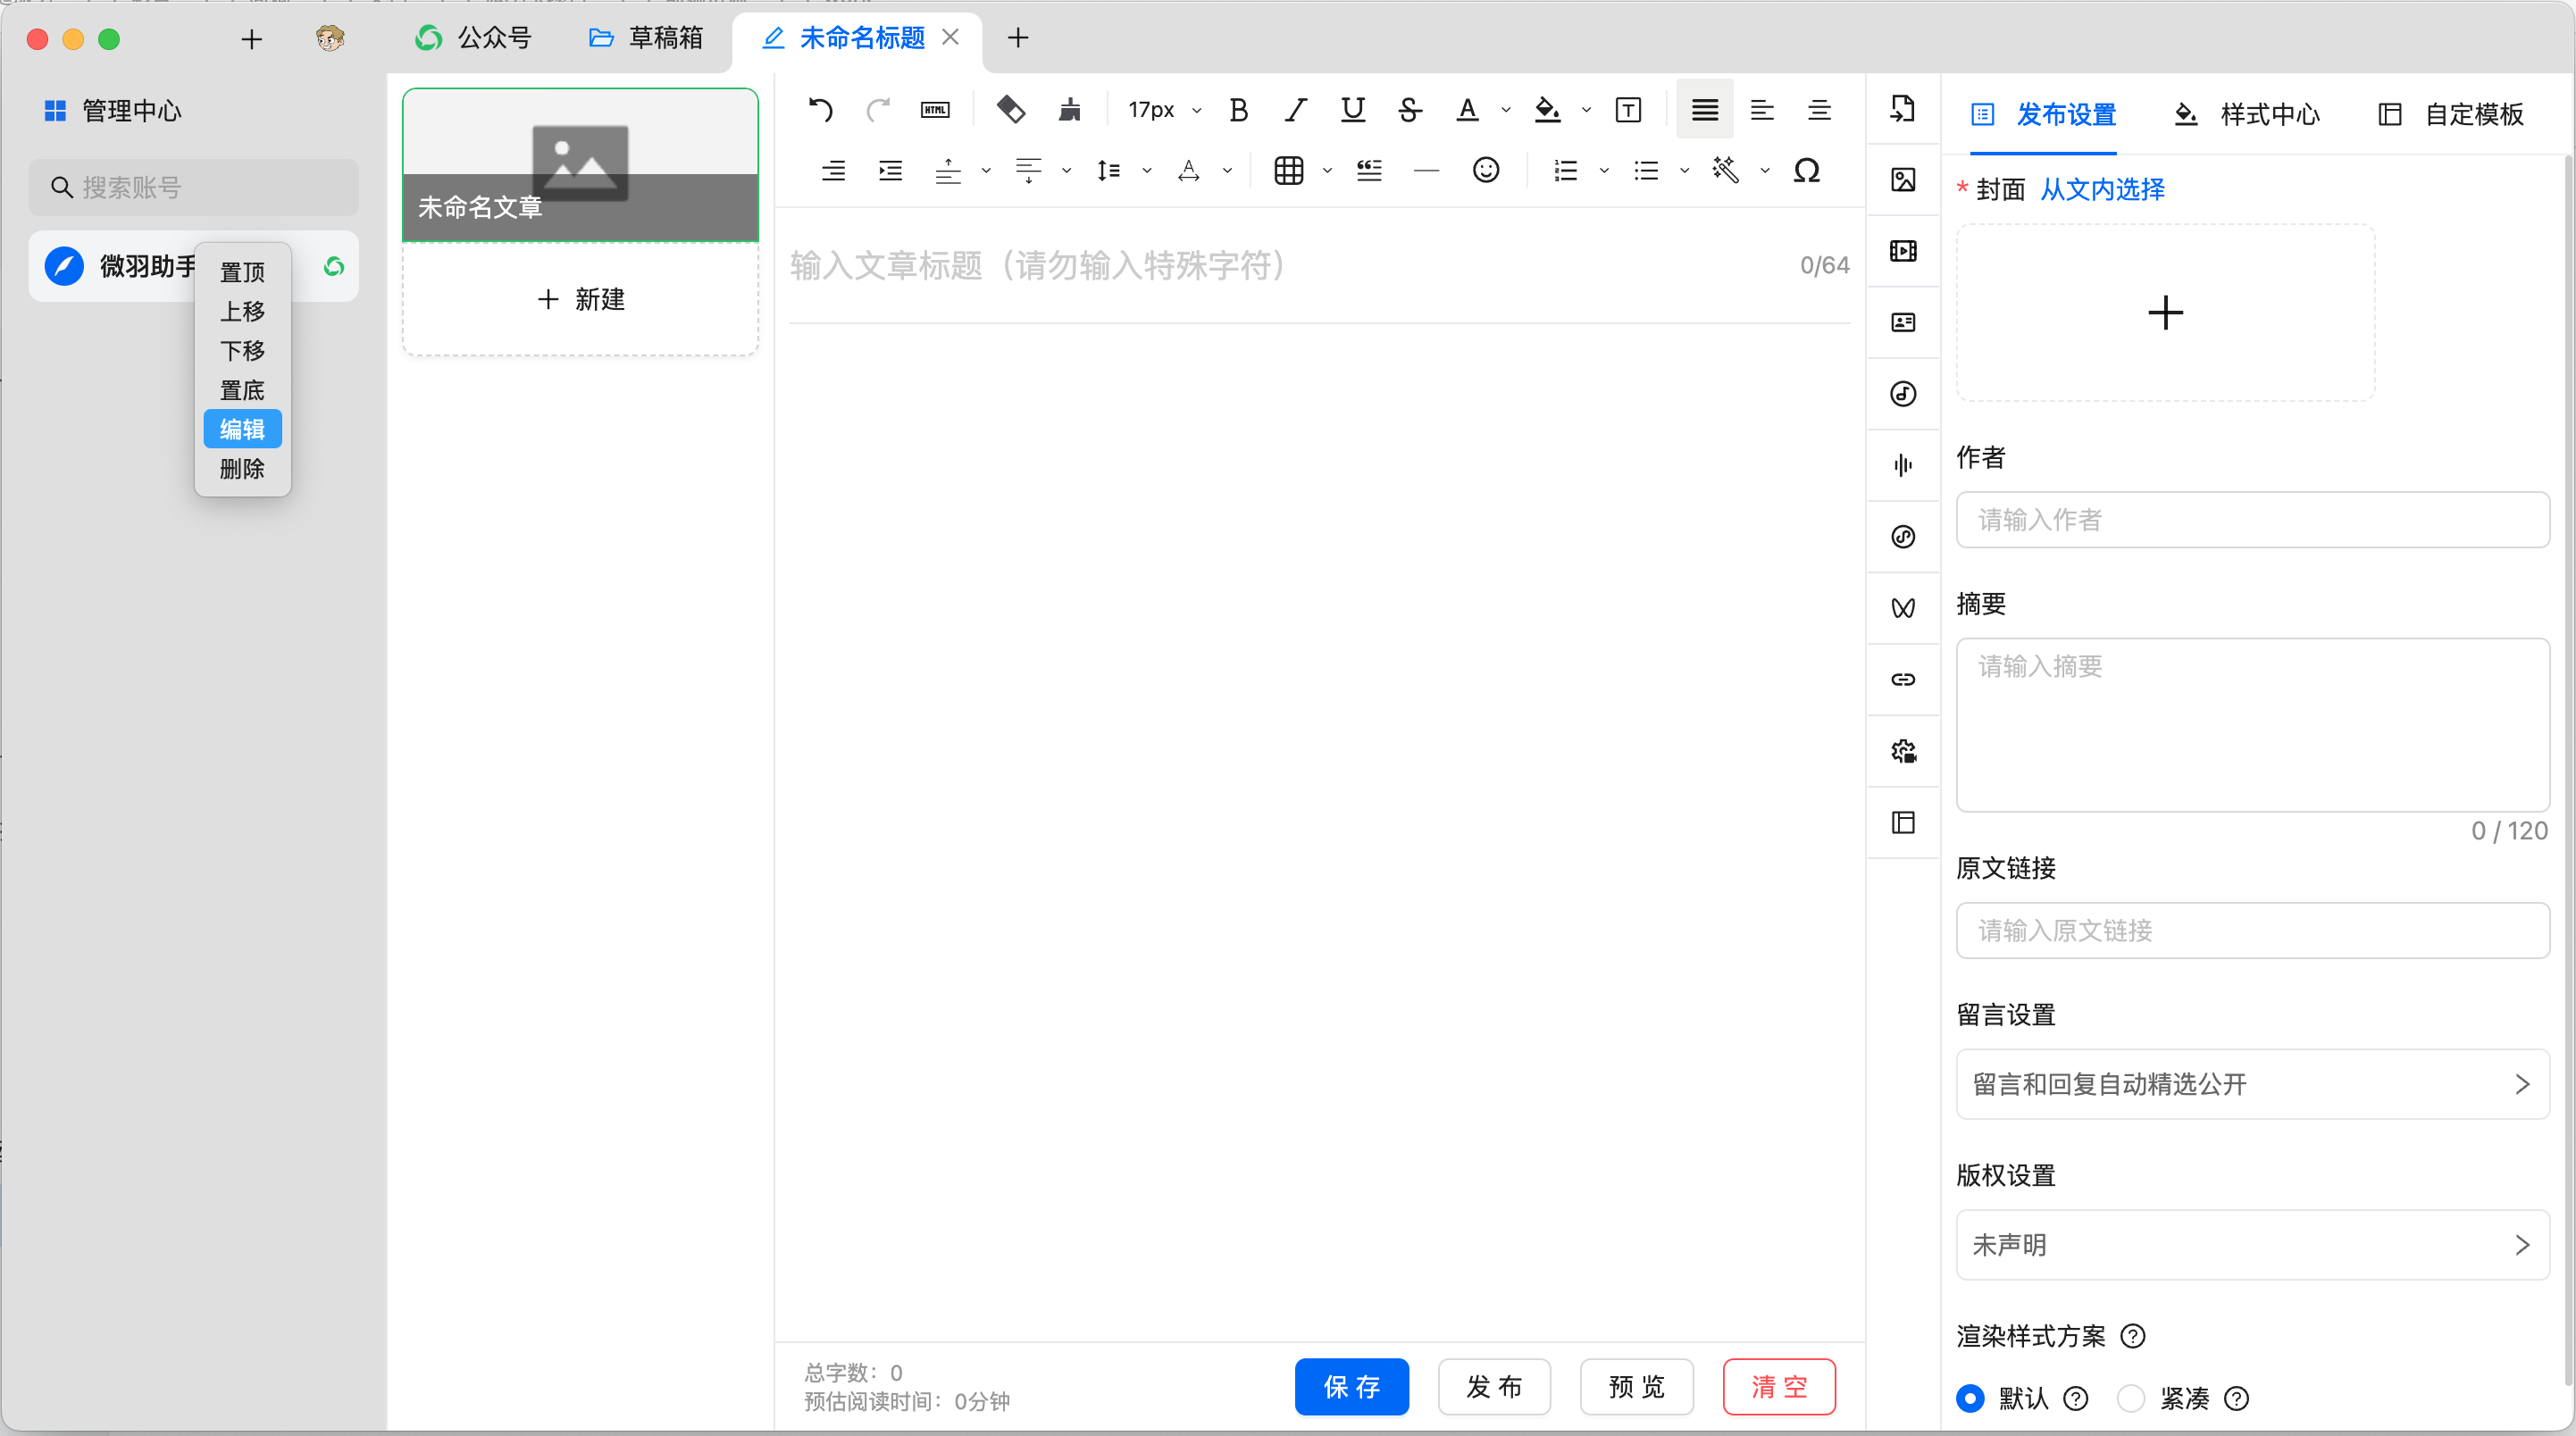
Task: Select the 默认 rendering style radio
Action: (x=1970, y=1397)
